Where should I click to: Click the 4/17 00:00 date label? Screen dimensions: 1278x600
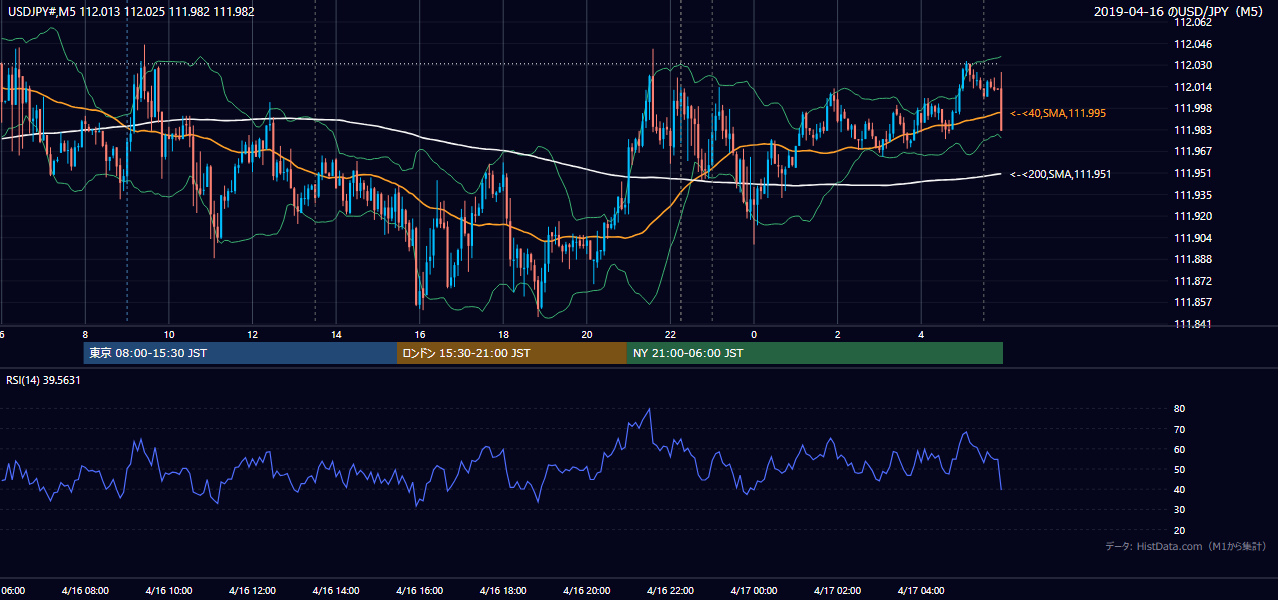(x=753, y=591)
